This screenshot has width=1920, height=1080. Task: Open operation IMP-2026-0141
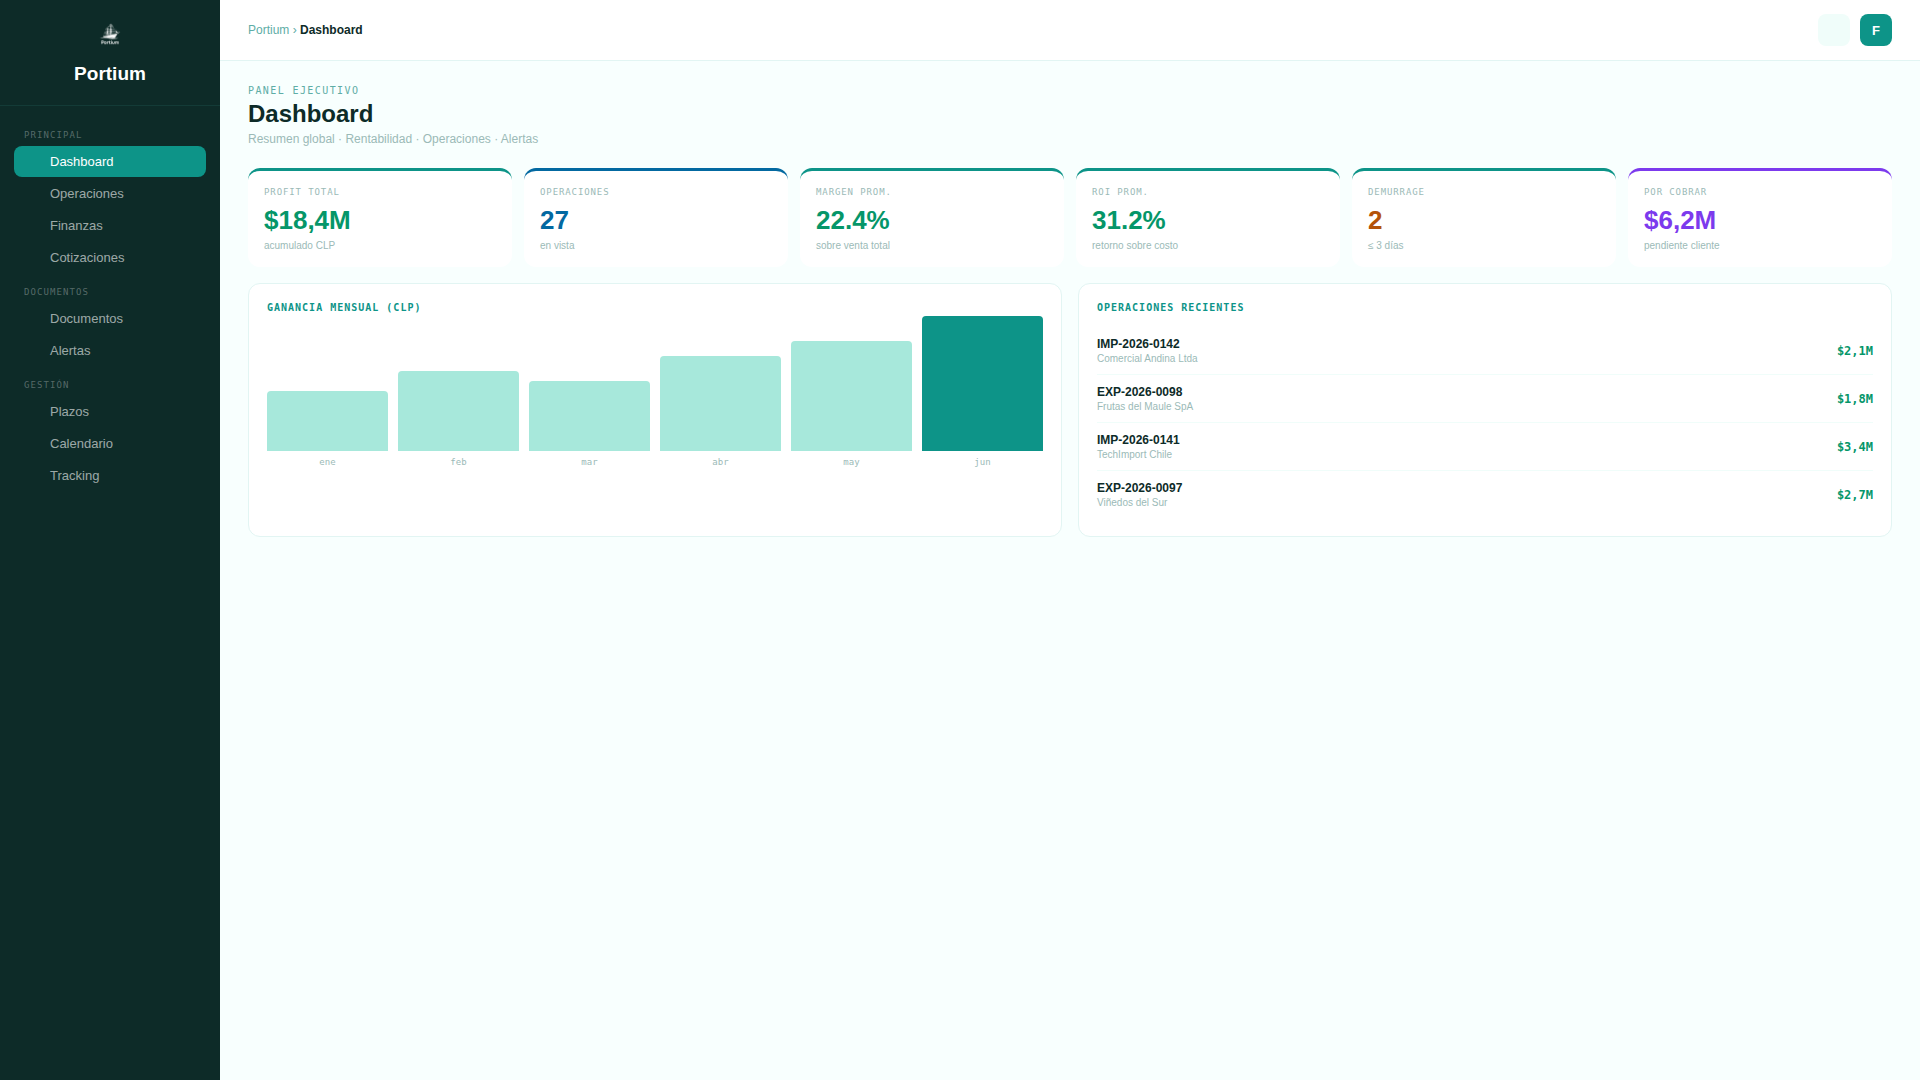coord(1485,447)
